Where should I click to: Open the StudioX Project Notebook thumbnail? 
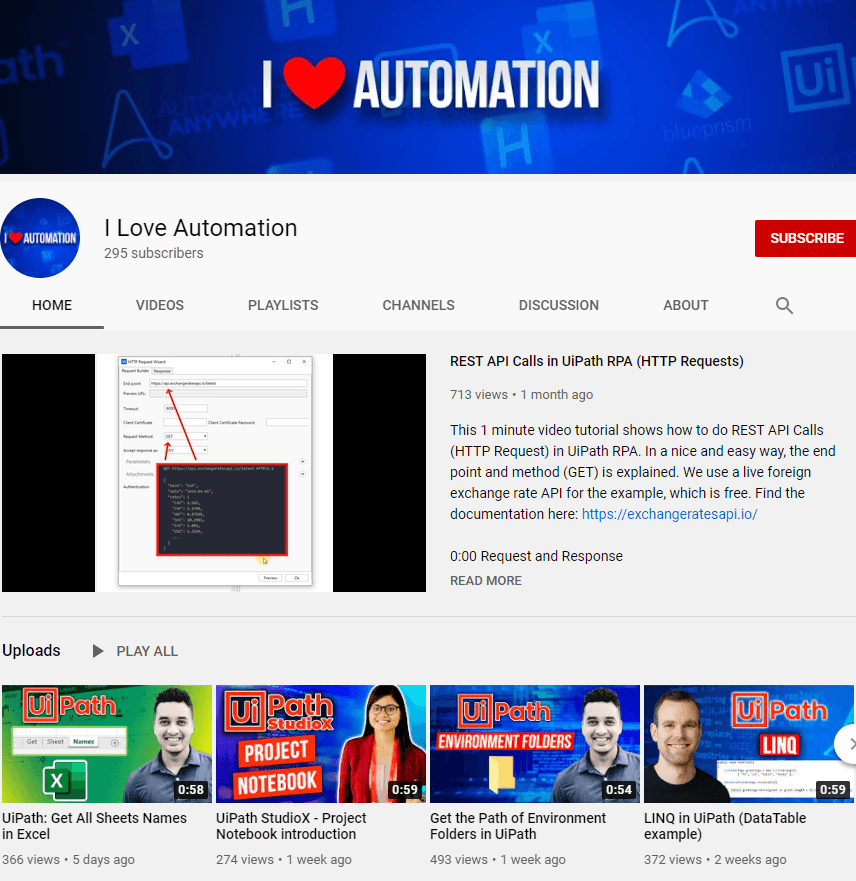(321, 743)
